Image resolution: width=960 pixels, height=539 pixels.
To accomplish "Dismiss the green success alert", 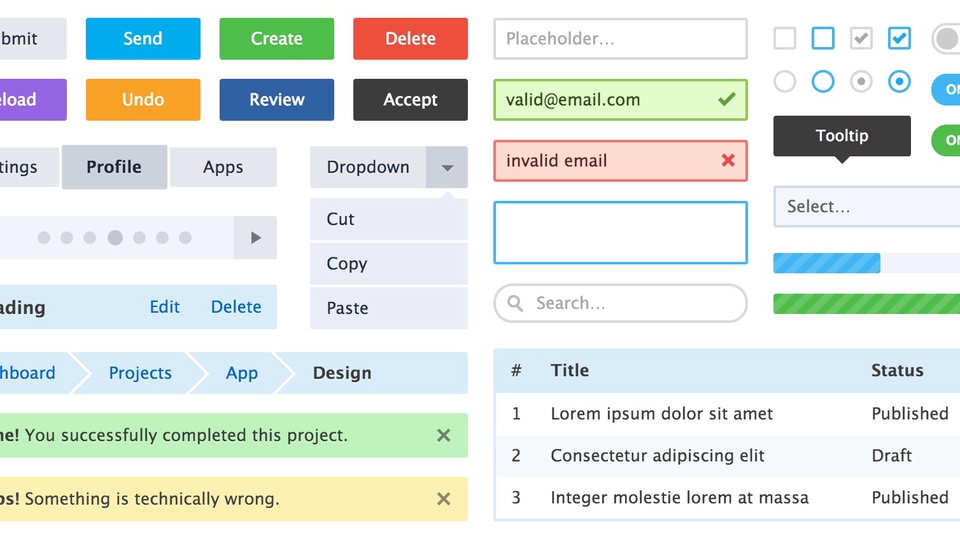I will pos(444,435).
